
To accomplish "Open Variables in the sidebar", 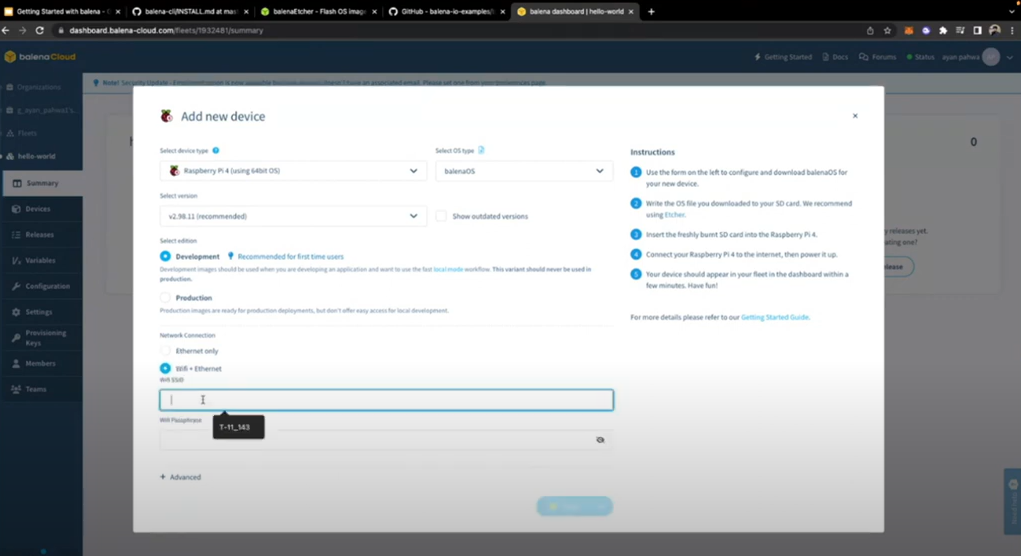I will point(41,260).
